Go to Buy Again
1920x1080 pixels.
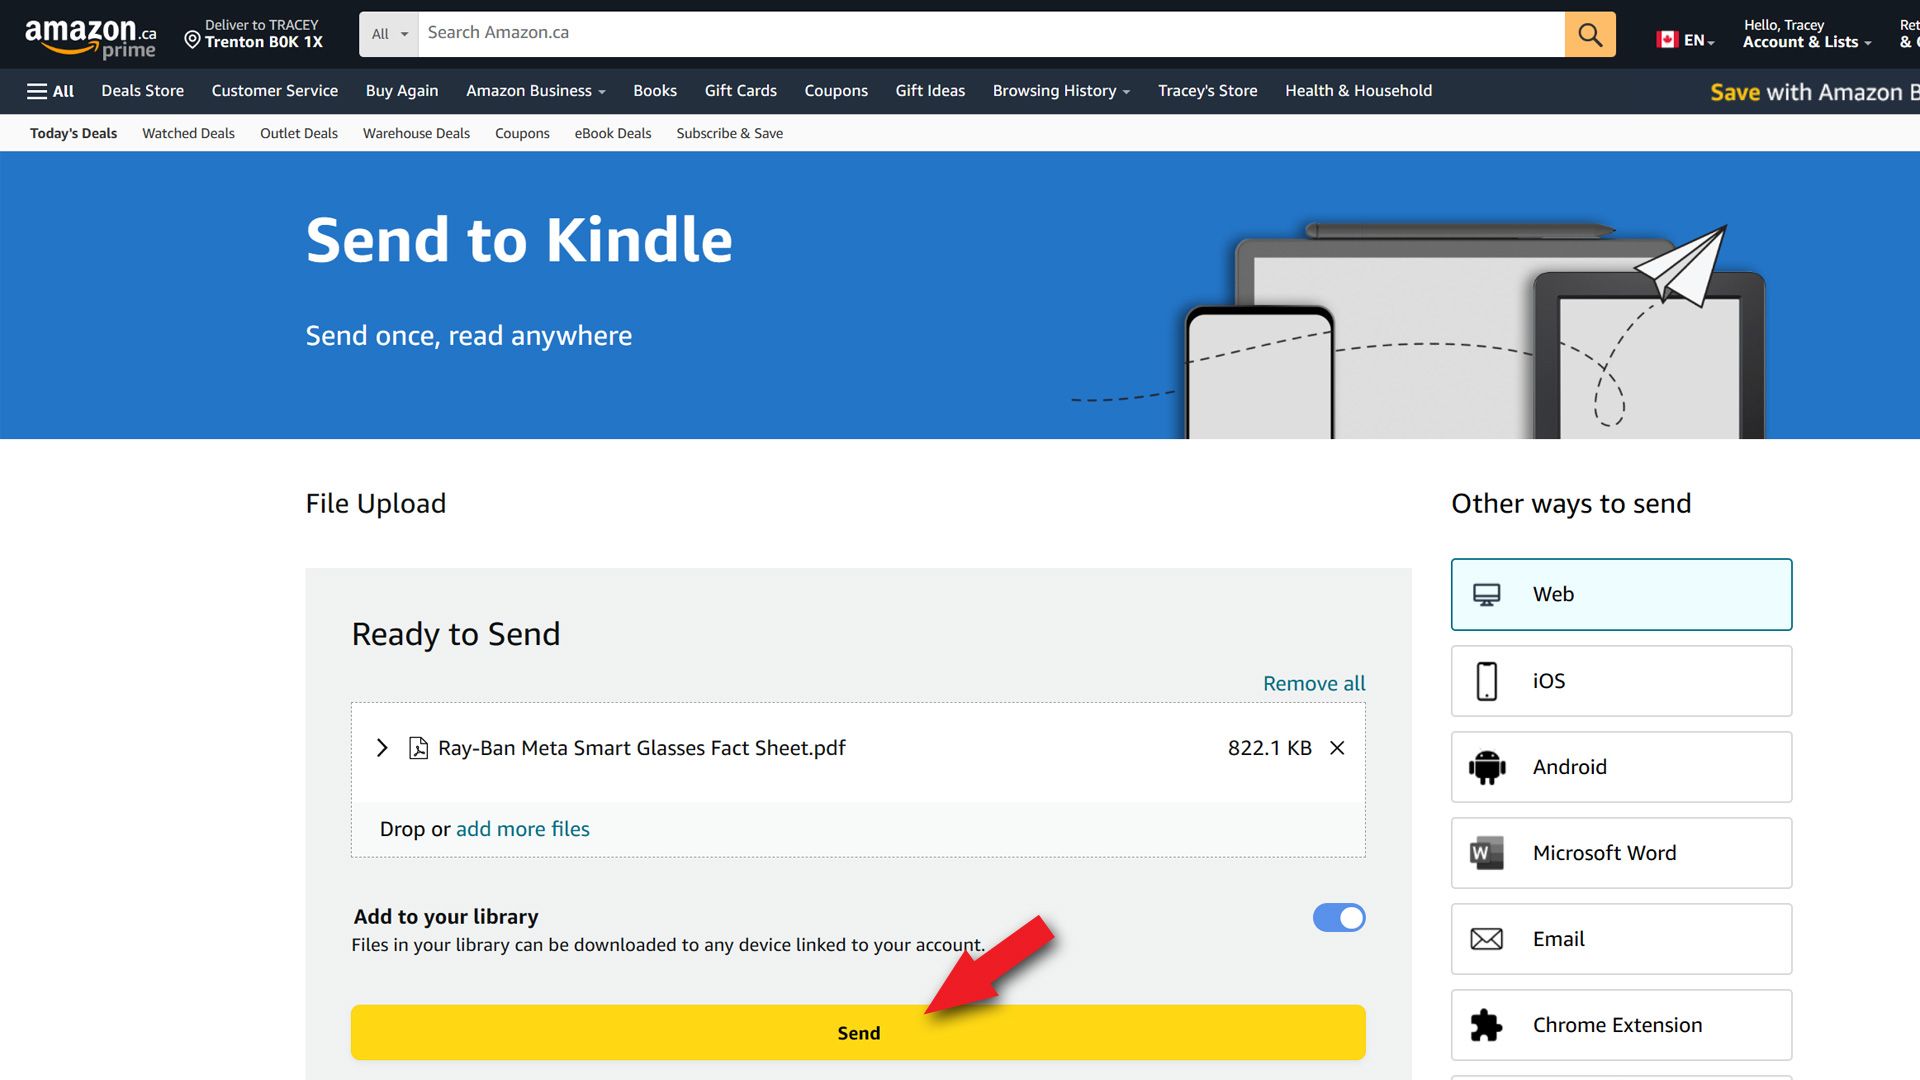[402, 91]
